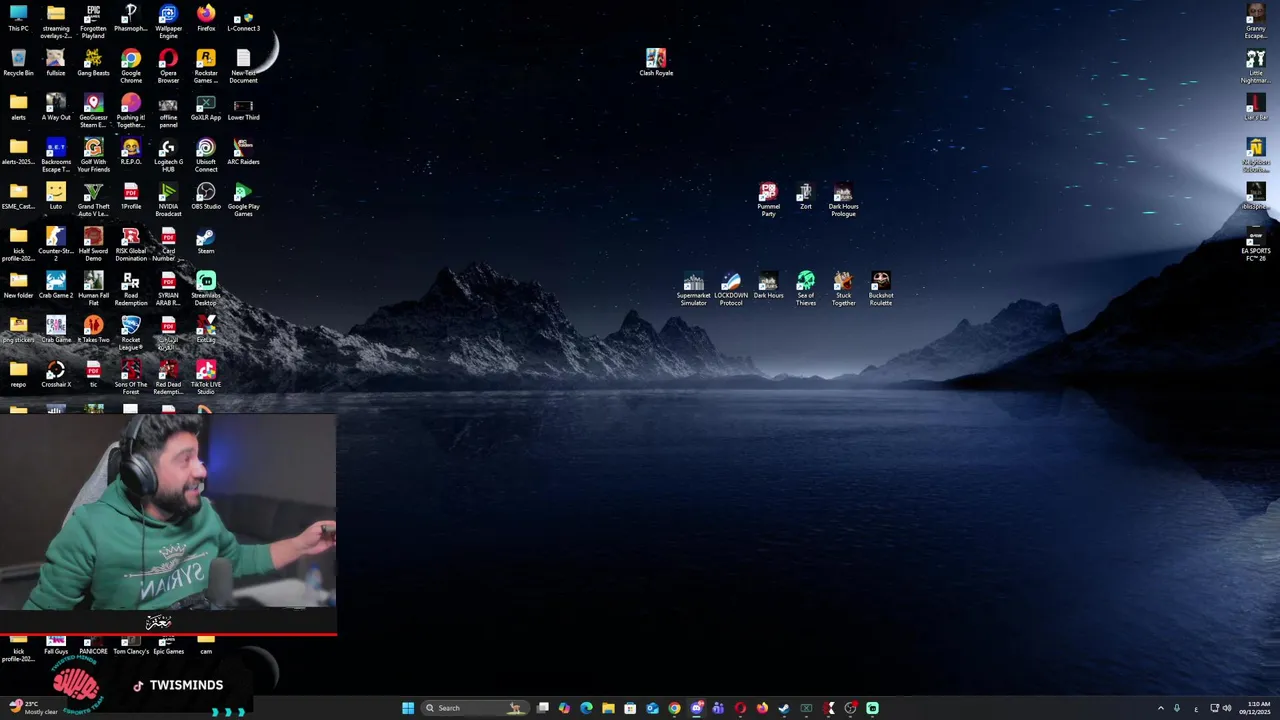The width and height of the screenshot is (1280, 720).
Task: Open Liar's Bar desktop icon
Action: point(1256,108)
